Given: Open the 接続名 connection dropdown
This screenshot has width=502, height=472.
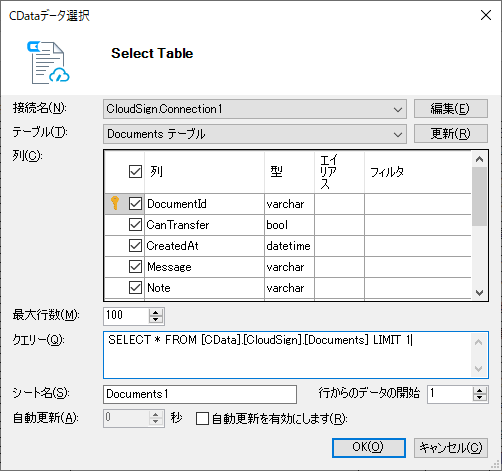Looking at the screenshot, I should coord(255,109).
